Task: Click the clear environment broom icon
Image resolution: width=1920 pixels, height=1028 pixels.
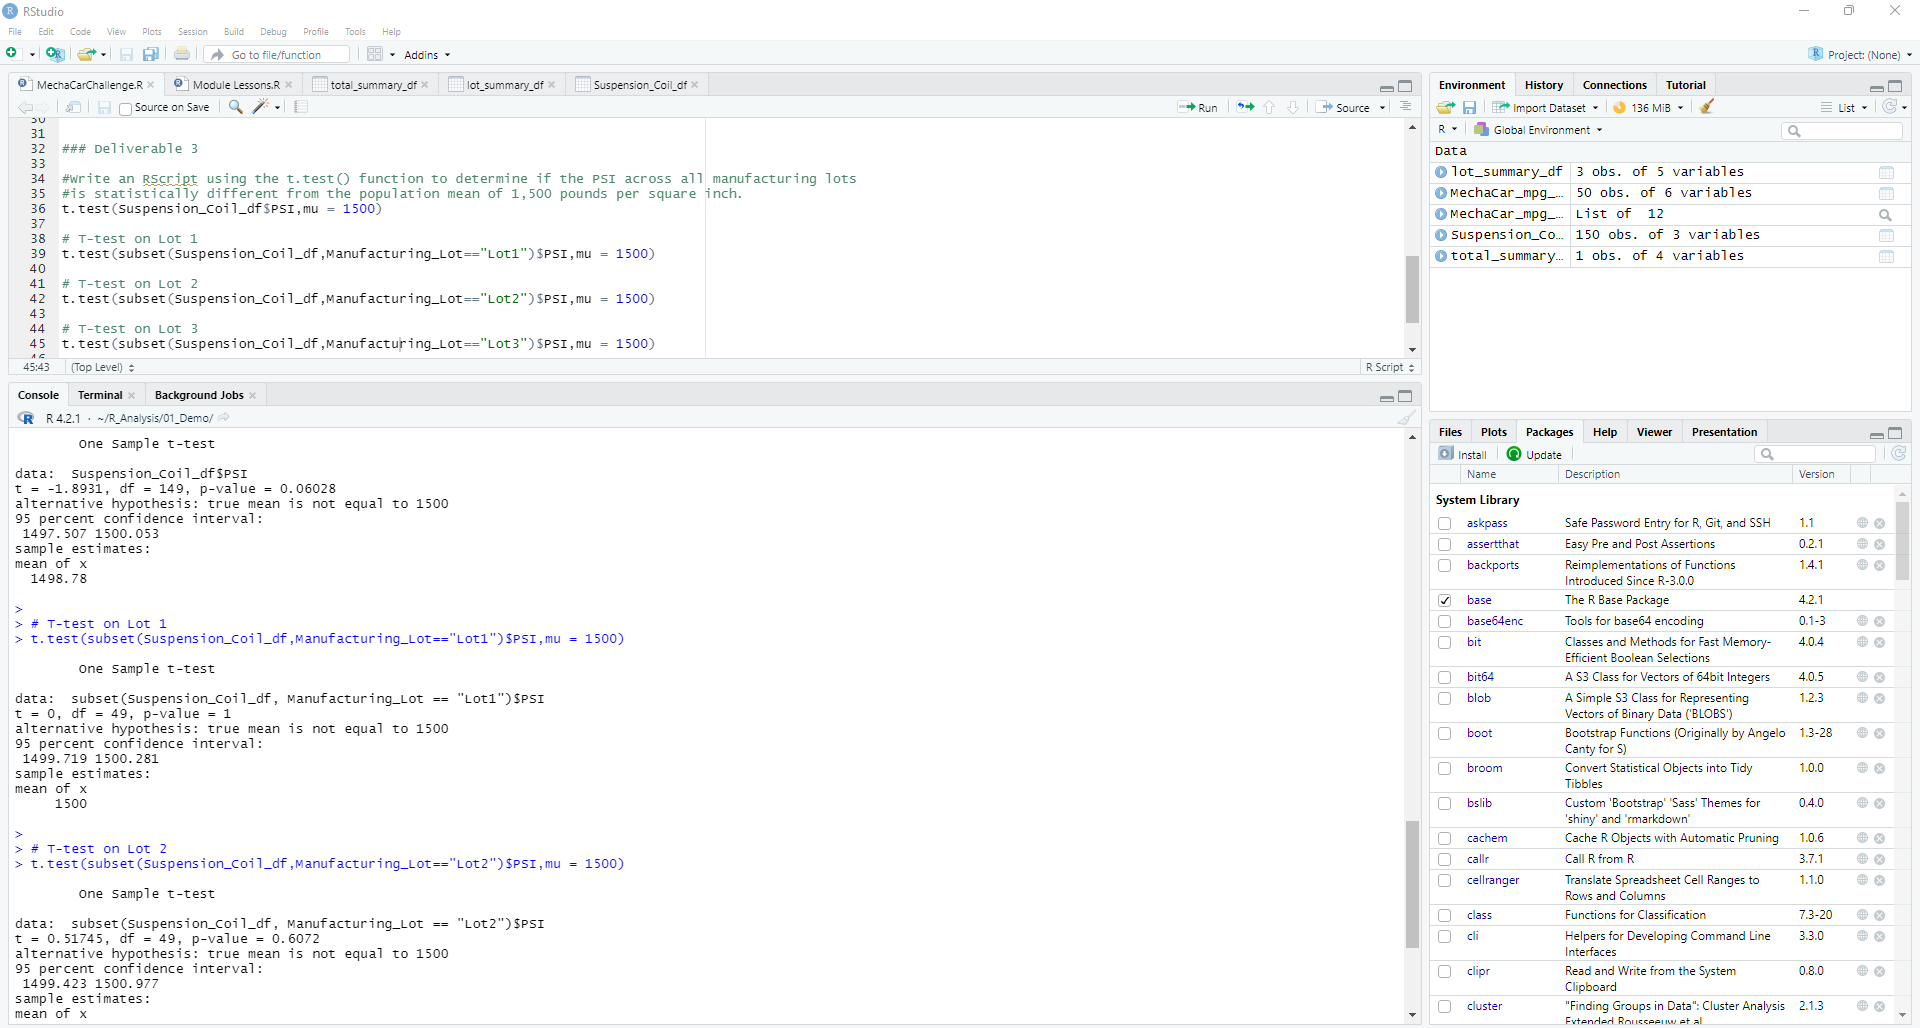Action: coord(1707,107)
